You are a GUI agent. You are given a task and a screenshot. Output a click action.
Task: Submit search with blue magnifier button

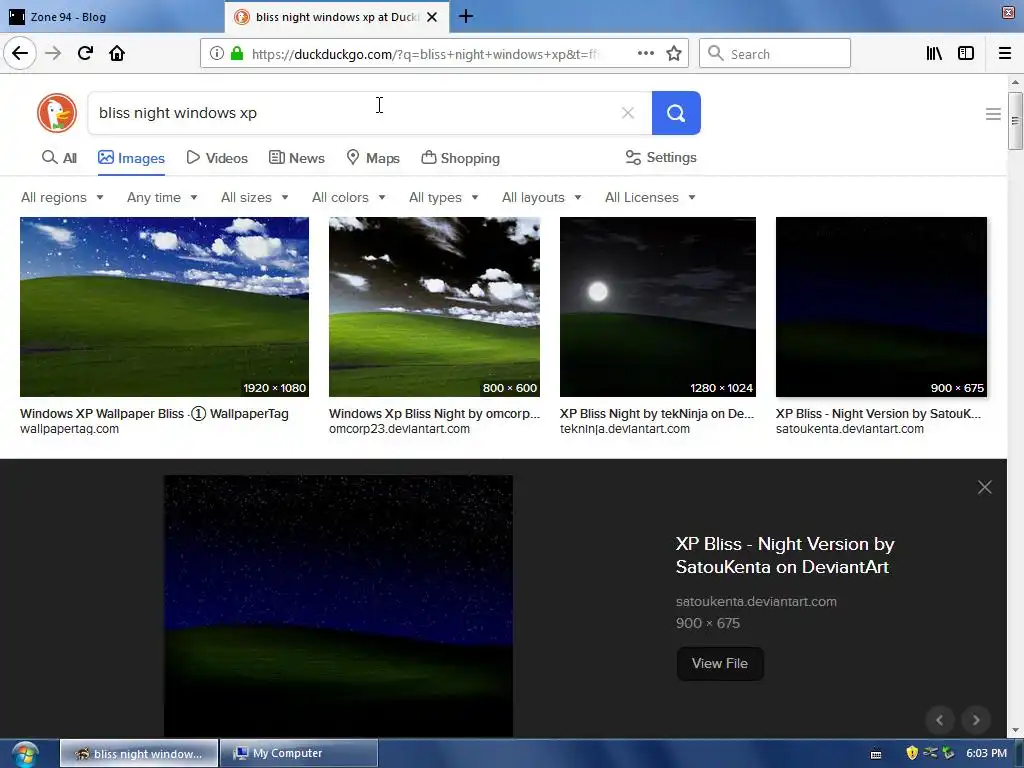coord(676,113)
